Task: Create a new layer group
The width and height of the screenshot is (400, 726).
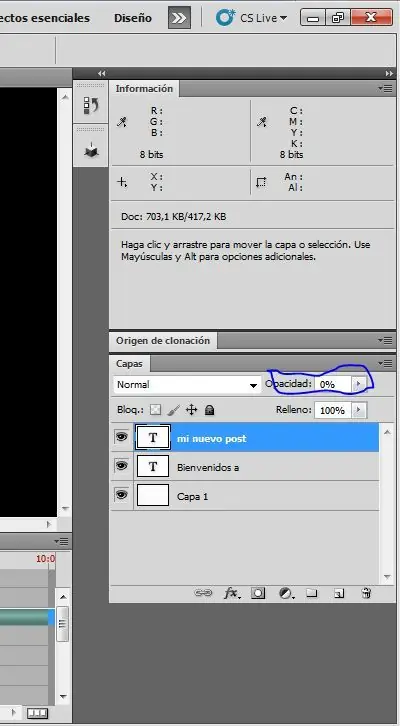Action: tap(312, 593)
